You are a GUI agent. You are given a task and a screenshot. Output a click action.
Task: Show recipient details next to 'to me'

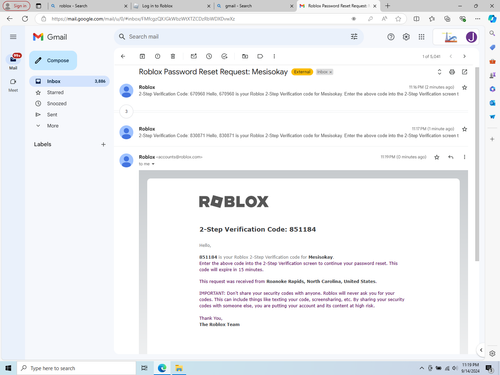click(x=153, y=164)
